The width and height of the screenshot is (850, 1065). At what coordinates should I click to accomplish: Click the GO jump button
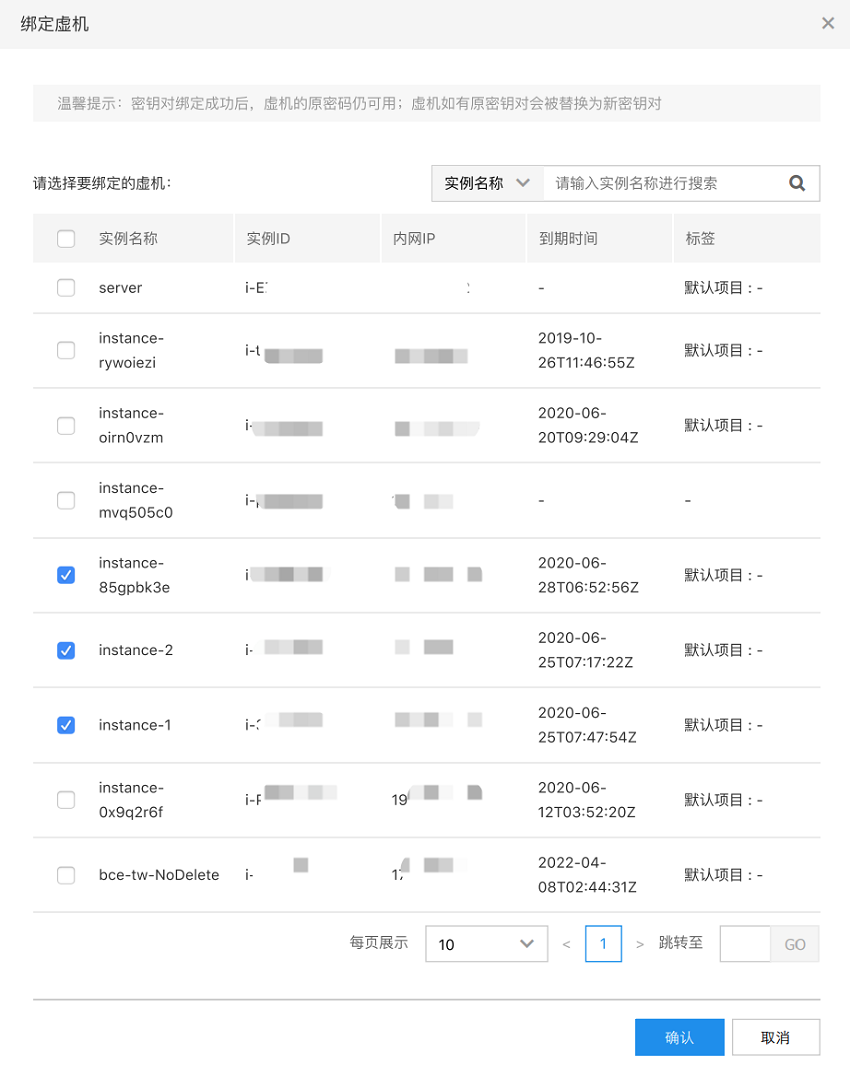tap(795, 944)
